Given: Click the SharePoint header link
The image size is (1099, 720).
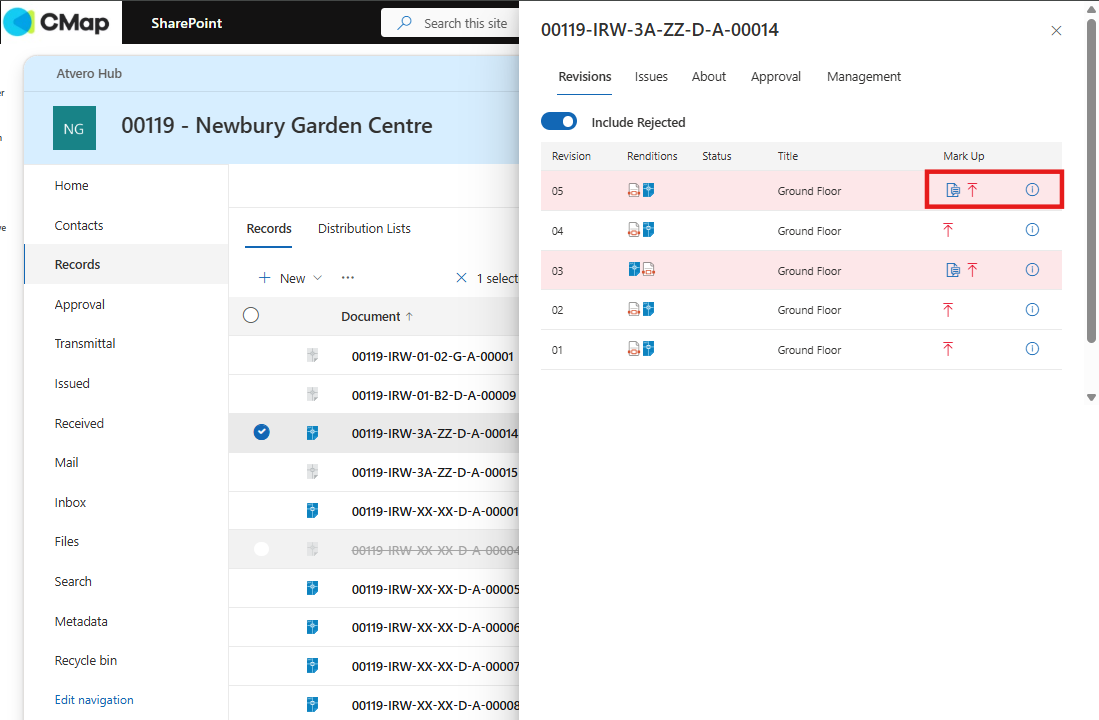Looking at the screenshot, I should coord(186,23).
